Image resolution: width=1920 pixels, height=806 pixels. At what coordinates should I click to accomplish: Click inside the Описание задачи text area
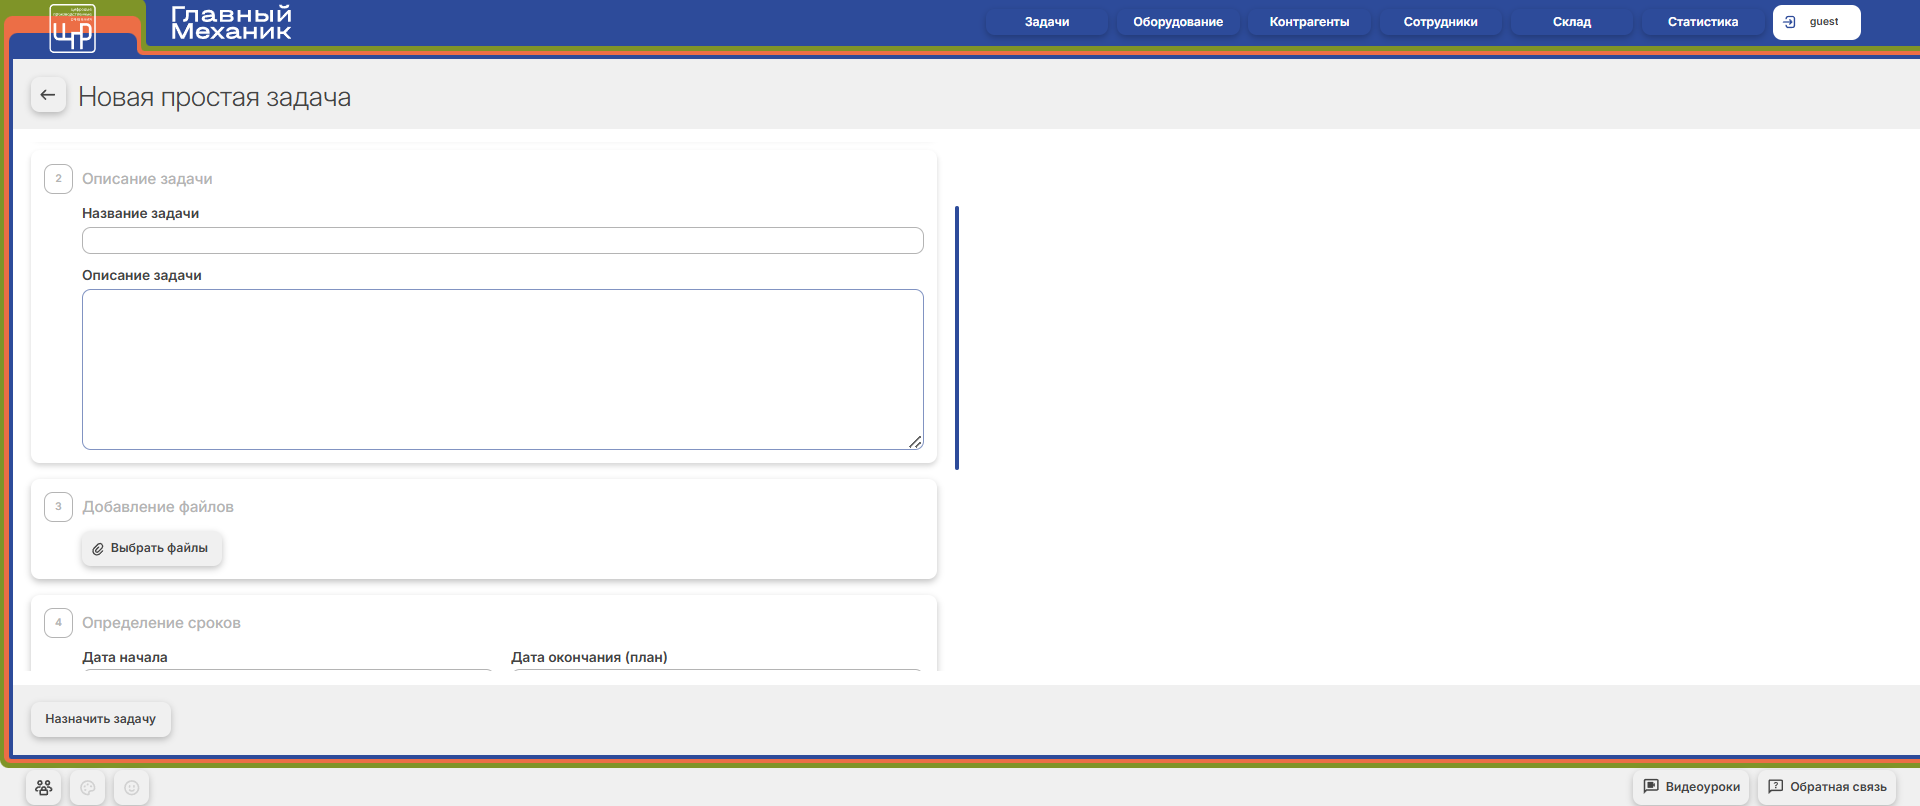[503, 369]
